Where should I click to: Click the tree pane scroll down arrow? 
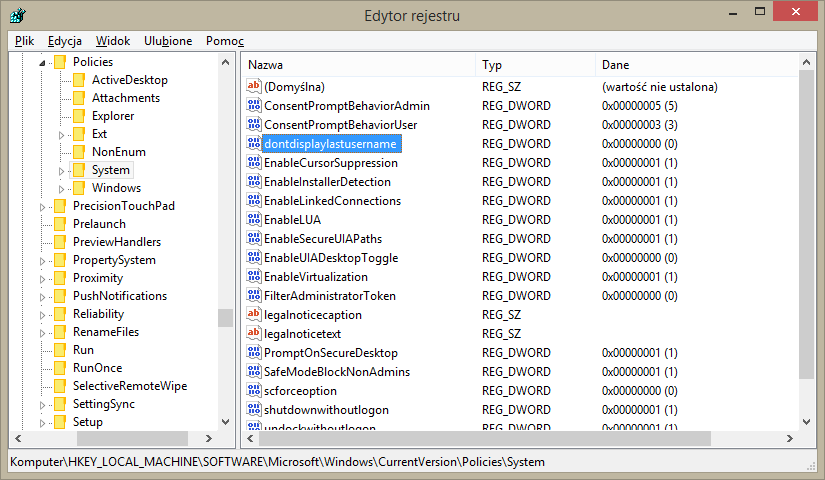coord(226,422)
